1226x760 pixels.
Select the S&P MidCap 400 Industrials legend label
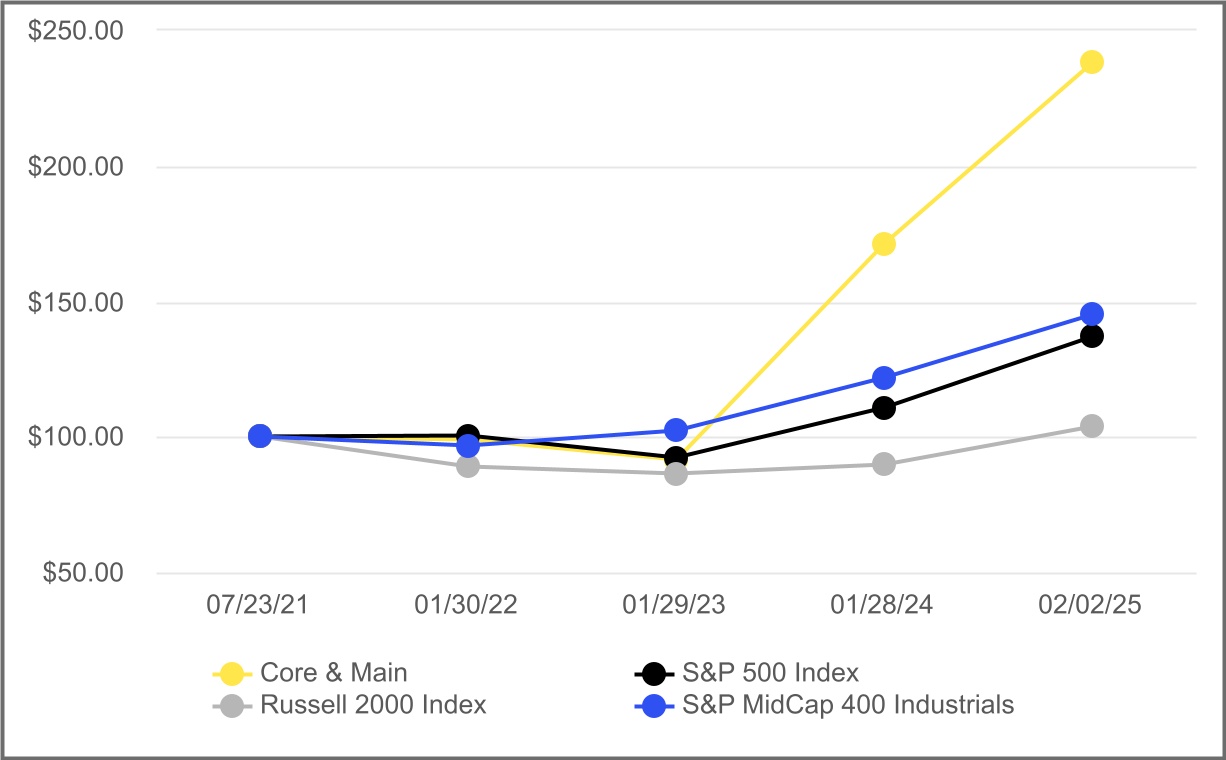[x=848, y=705]
